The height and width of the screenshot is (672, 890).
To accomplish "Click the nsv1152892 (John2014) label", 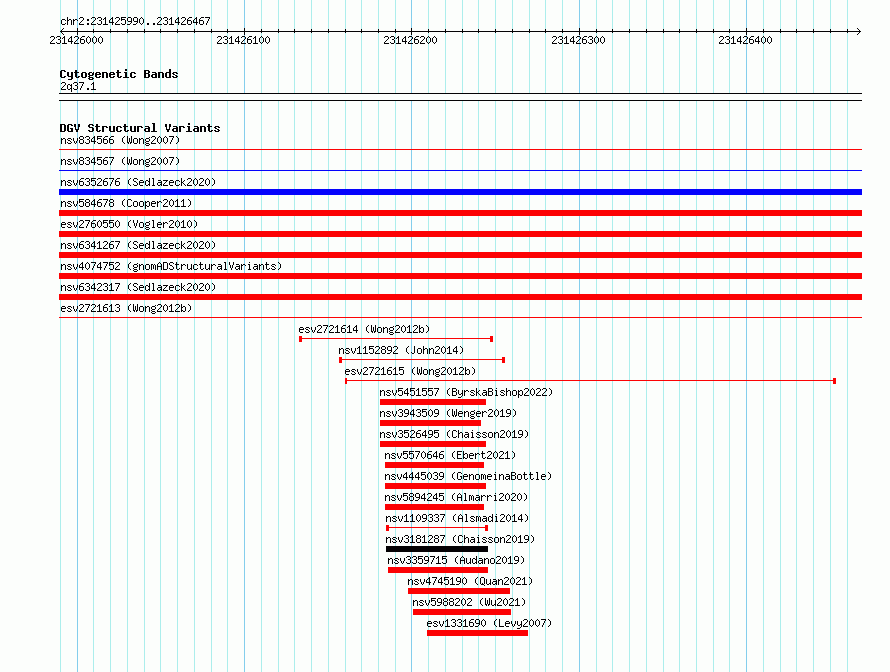I will (x=401, y=350).
